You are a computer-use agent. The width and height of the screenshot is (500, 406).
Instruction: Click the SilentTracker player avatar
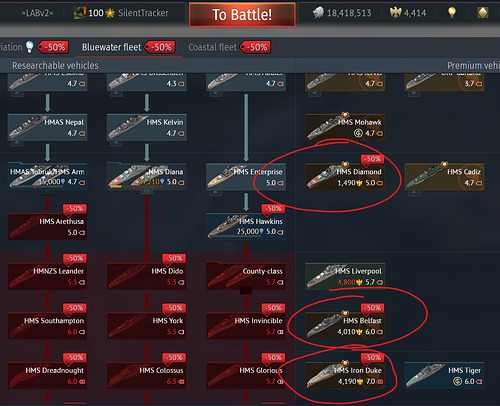pyautogui.click(x=80, y=13)
